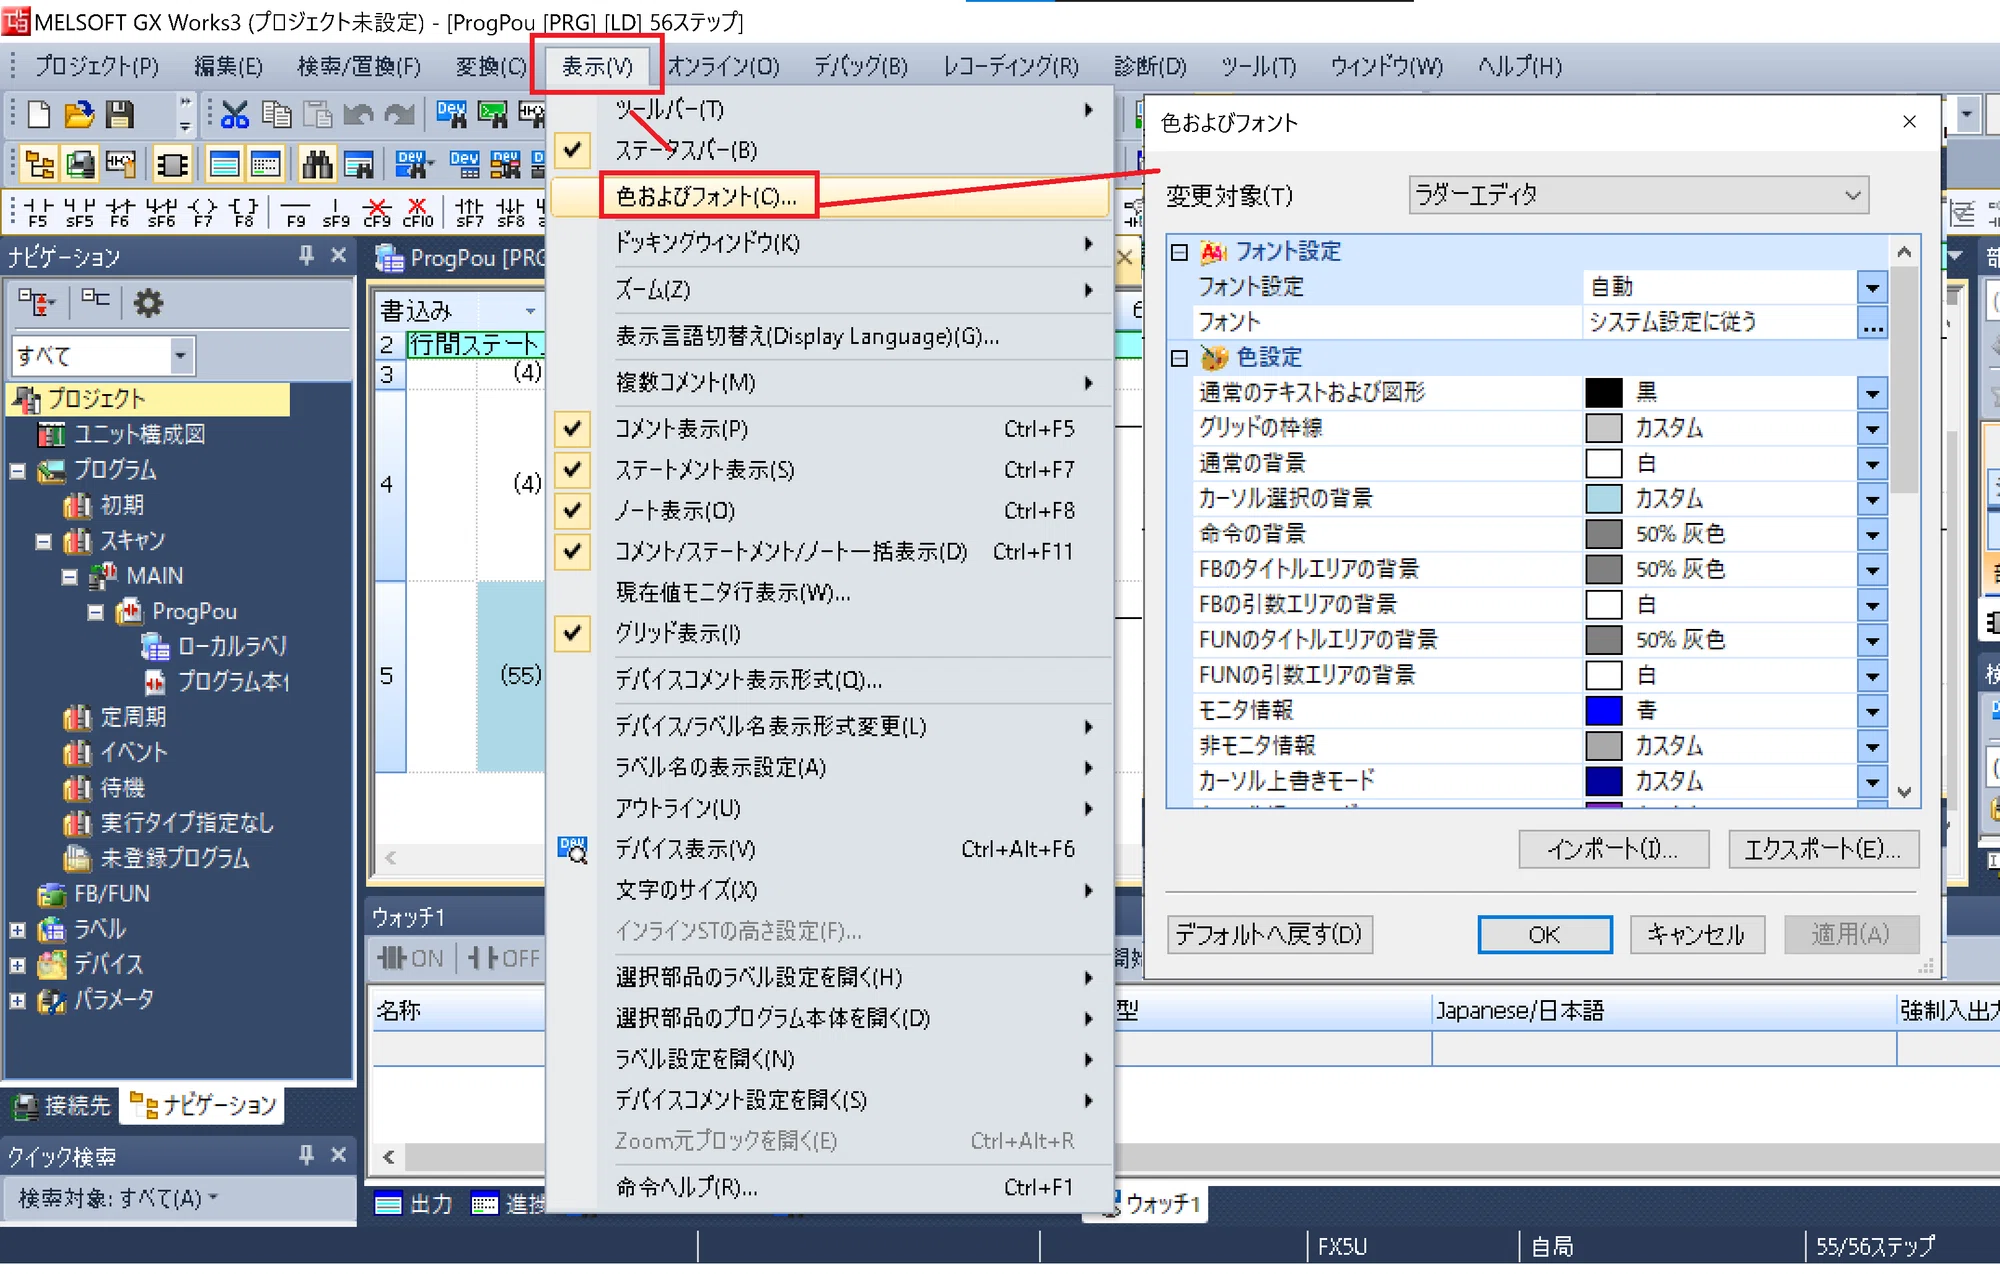Toggle コメント/ステートメント/ノート一括表示(D)

click(830, 552)
